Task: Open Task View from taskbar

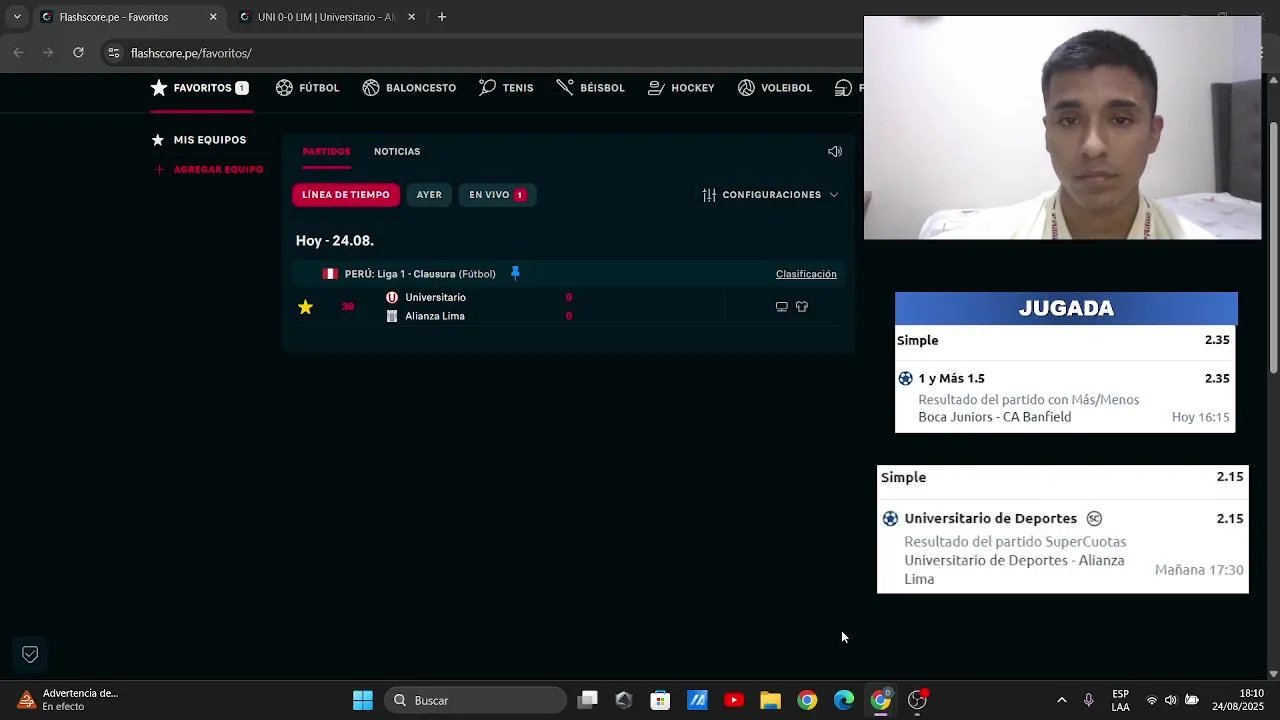Action: (x=588, y=700)
